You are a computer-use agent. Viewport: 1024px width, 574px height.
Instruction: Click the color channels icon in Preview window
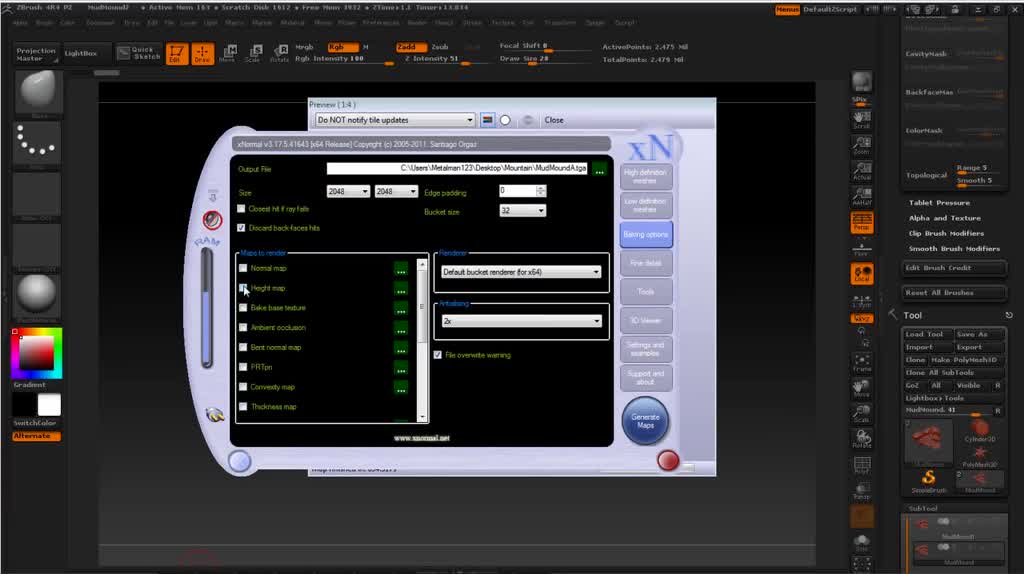(487, 120)
